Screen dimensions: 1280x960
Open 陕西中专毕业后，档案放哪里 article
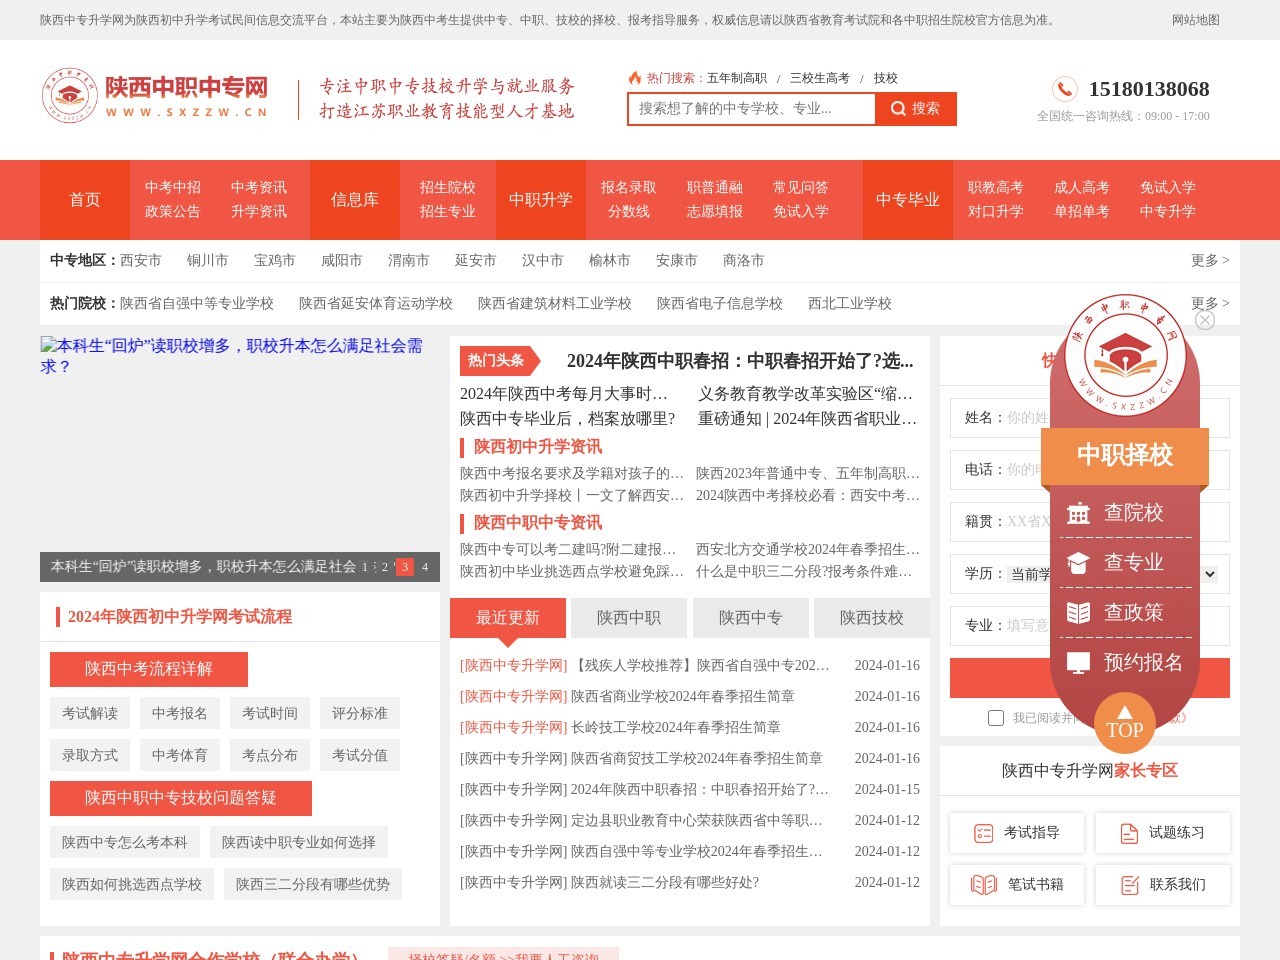568,419
